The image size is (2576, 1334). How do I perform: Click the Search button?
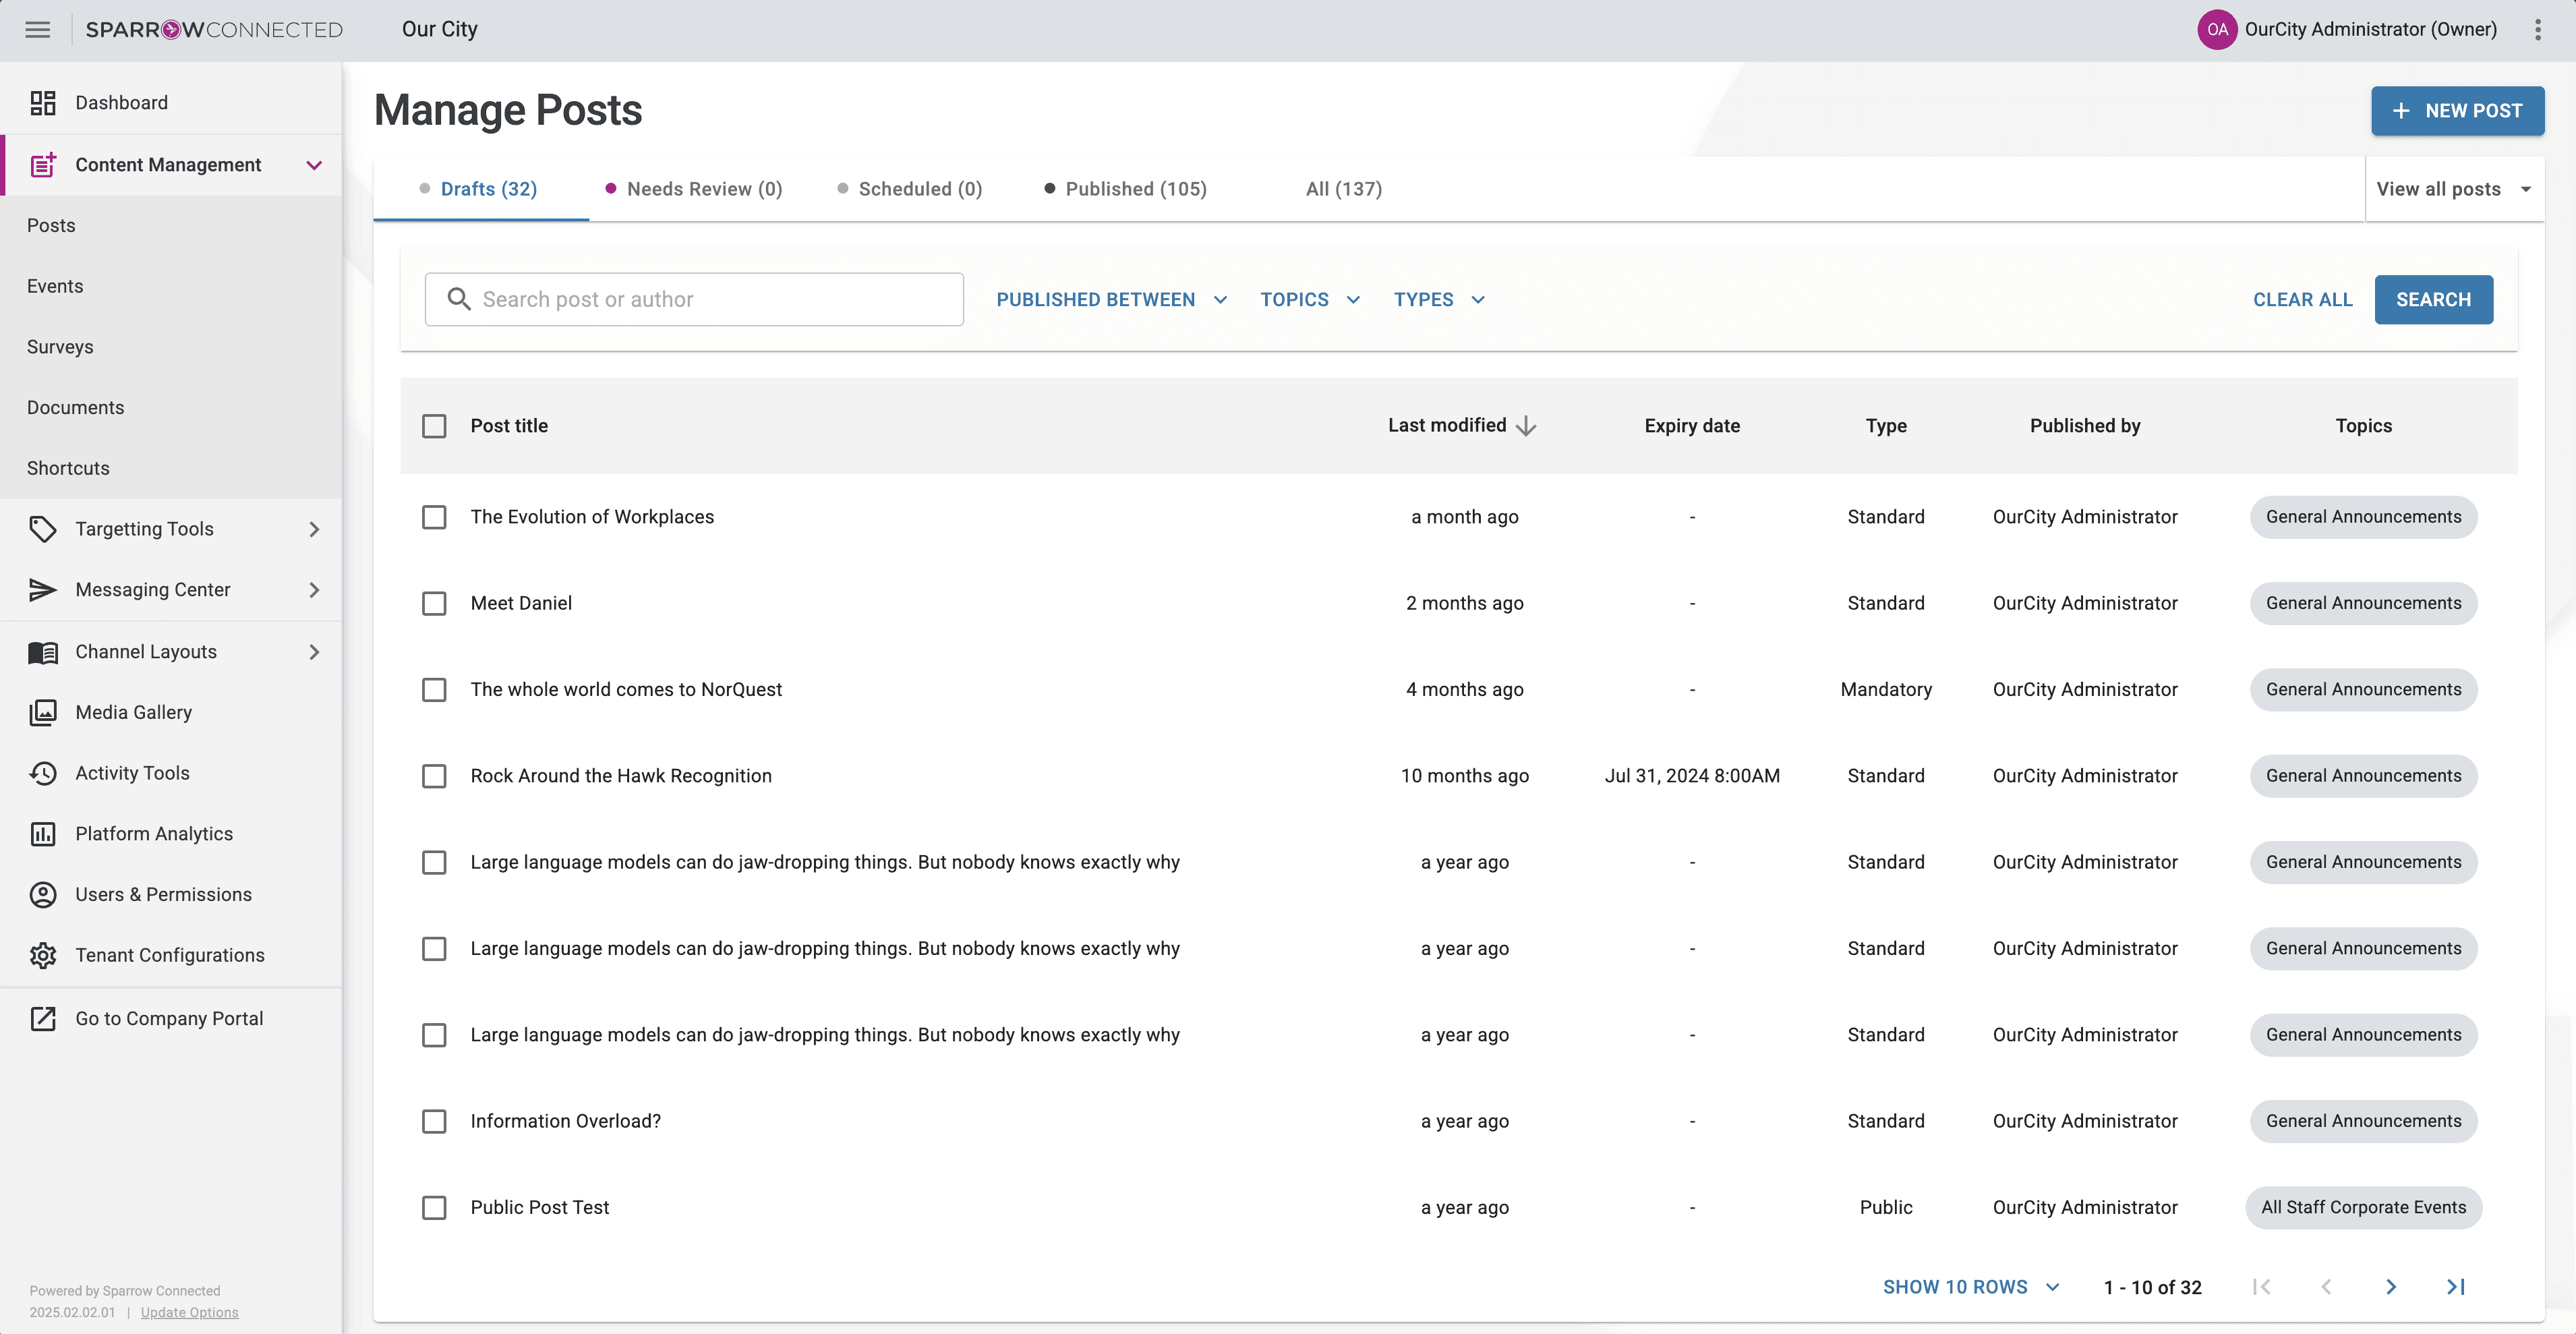click(x=2433, y=300)
